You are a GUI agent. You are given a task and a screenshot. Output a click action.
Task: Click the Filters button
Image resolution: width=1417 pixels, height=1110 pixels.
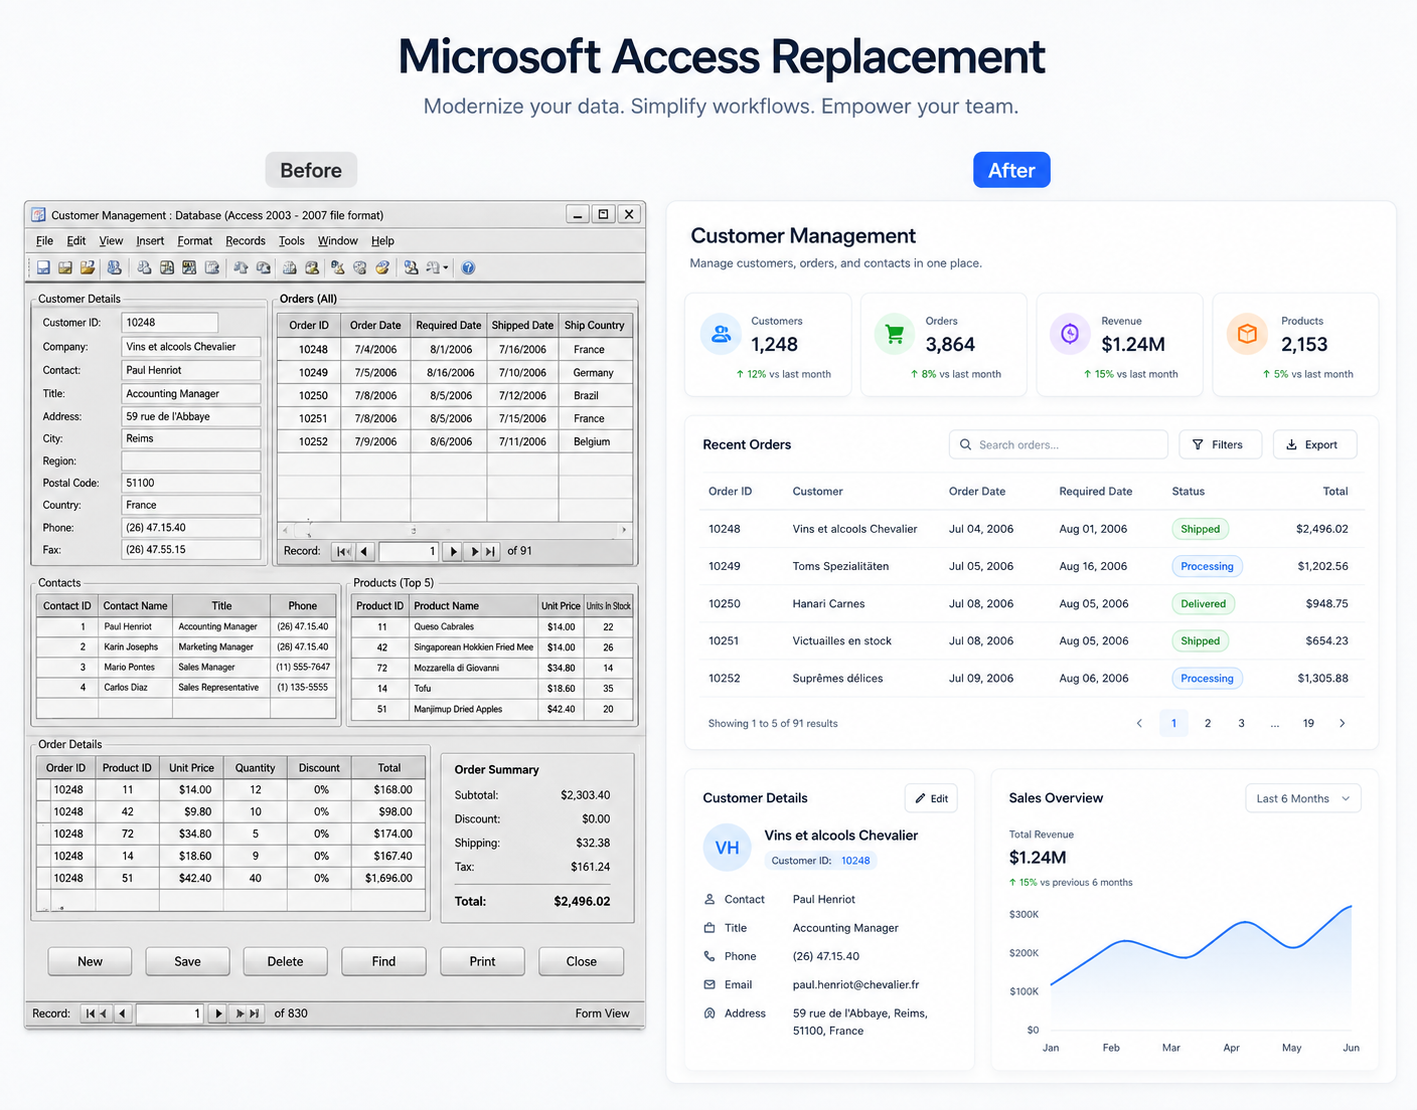coord(1220,445)
